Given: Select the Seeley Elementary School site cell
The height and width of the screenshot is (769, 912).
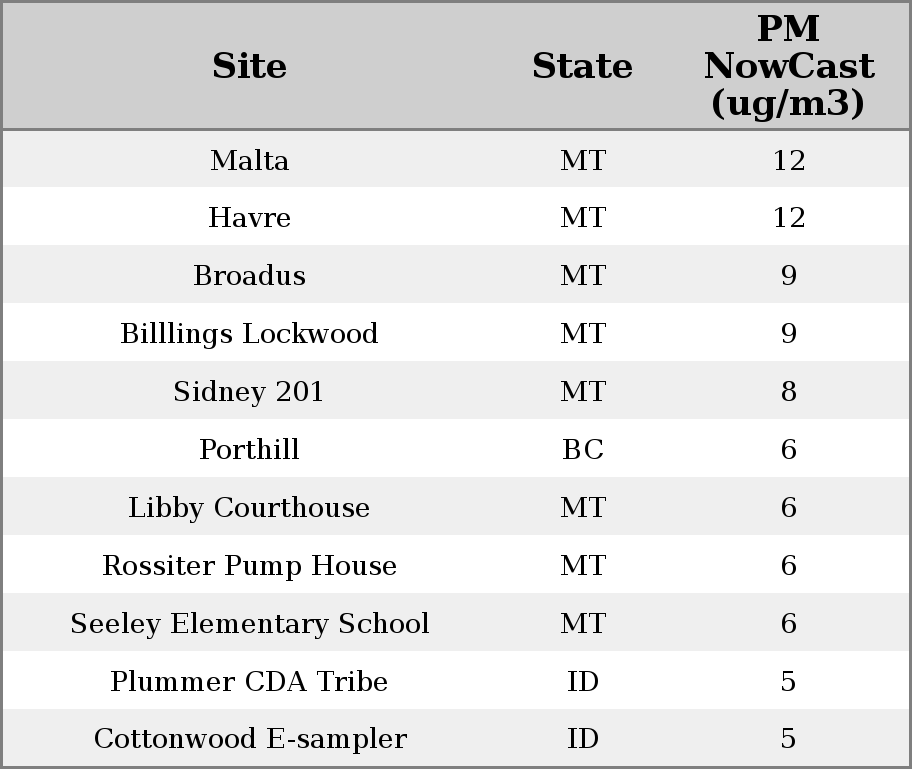Looking at the screenshot, I should tap(249, 624).
